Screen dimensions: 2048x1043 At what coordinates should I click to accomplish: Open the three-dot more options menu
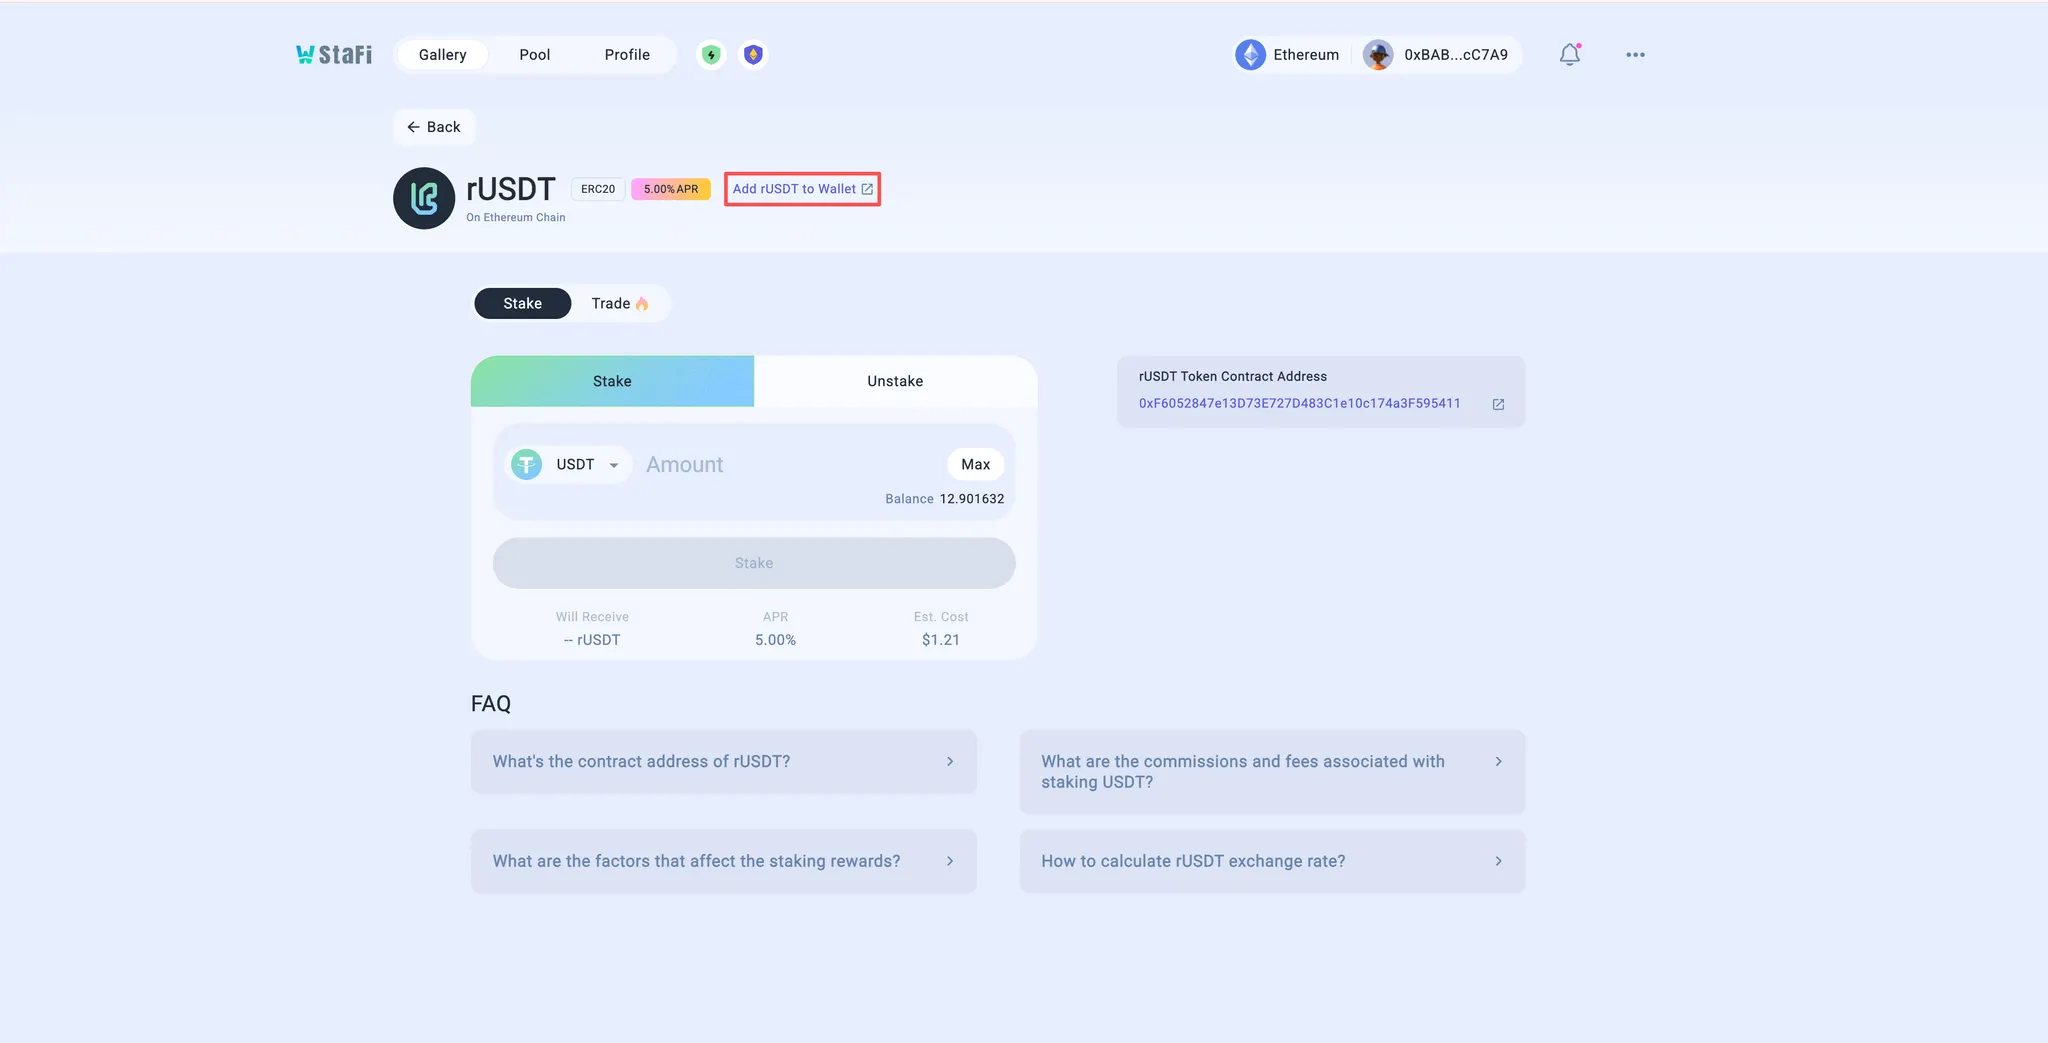pyautogui.click(x=1635, y=55)
